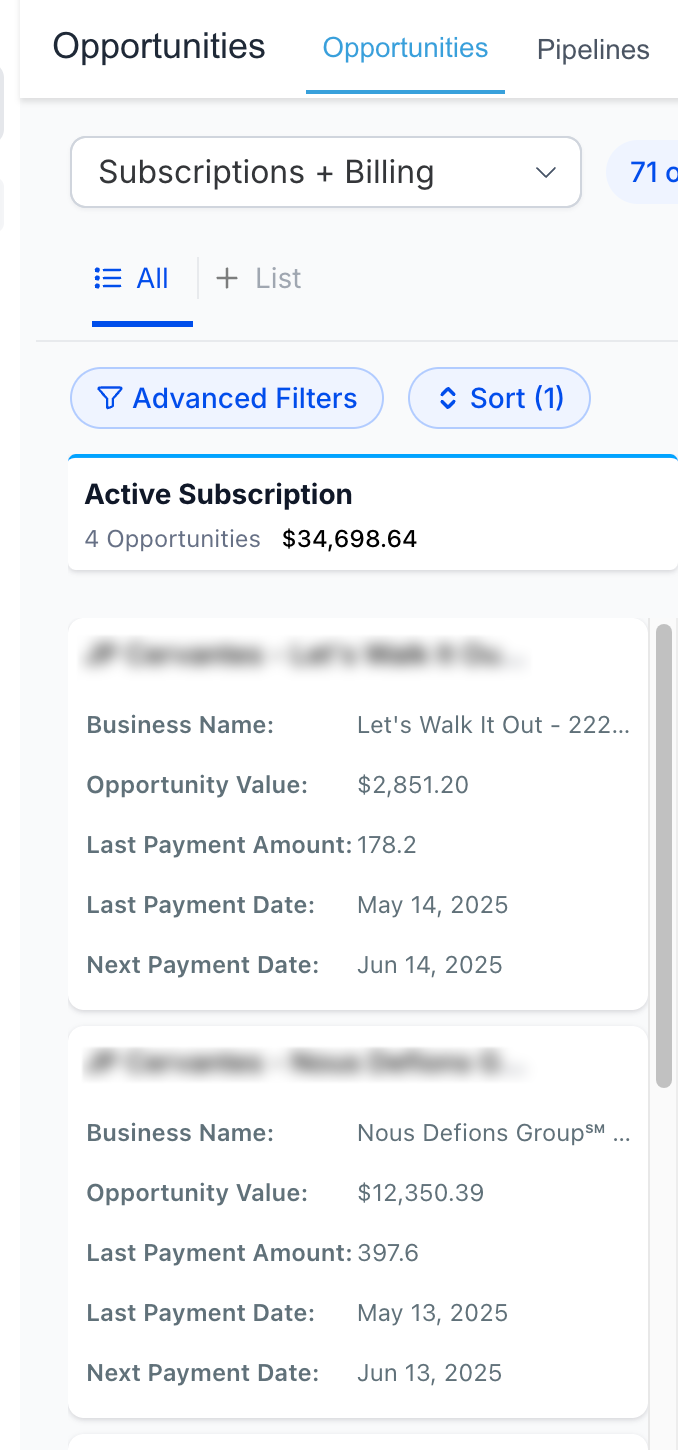The image size is (678, 1450).
Task: Expand the pipeline dropdown chevron
Action: pyautogui.click(x=546, y=172)
